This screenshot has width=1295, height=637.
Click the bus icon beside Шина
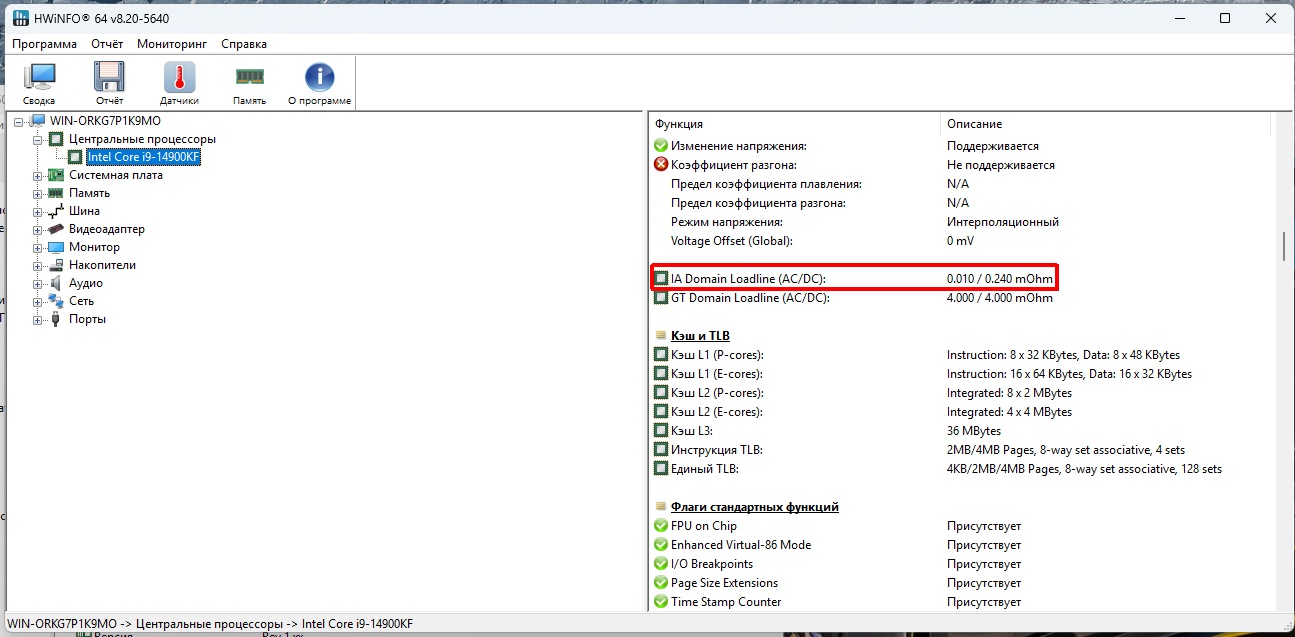click(x=56, y=211)
